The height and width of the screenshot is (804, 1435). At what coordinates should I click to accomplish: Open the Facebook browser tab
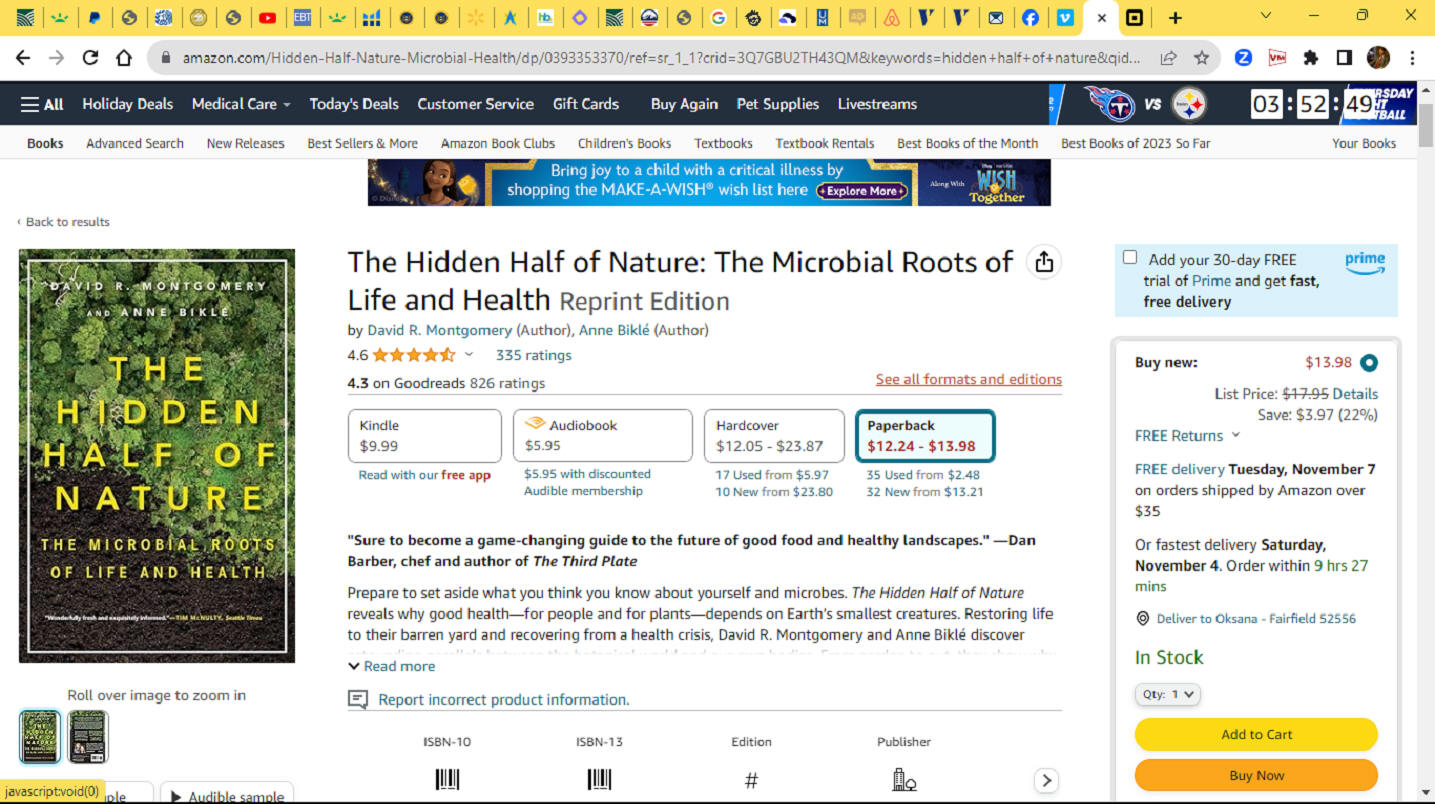click(1030, 17)
